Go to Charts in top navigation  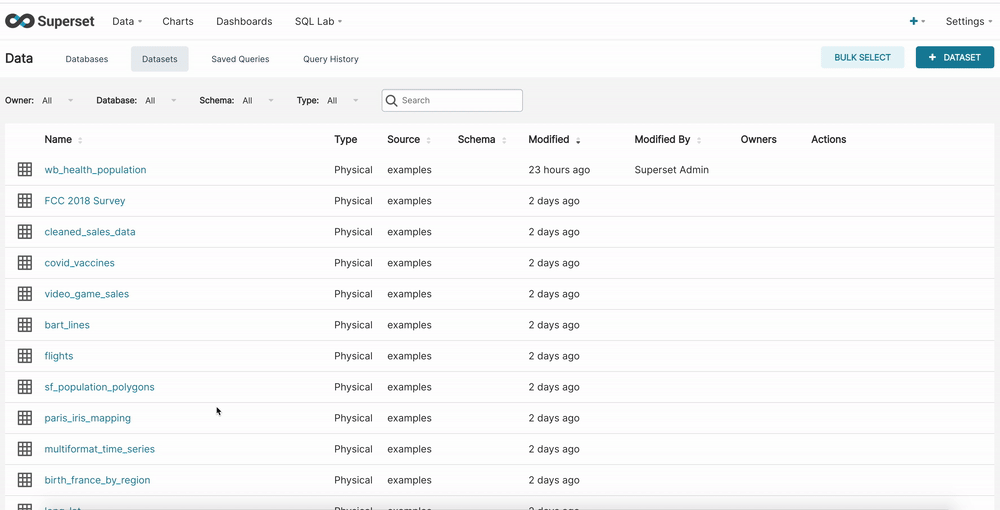click(178, 21)
